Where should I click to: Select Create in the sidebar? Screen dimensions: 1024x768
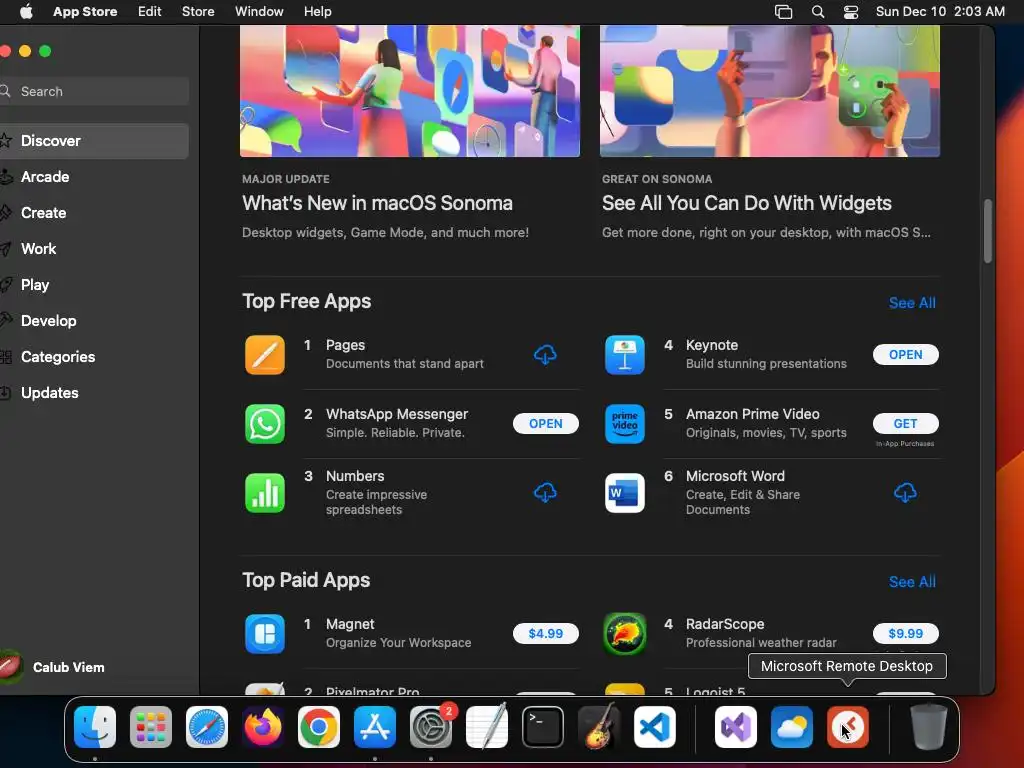(93, 213)
